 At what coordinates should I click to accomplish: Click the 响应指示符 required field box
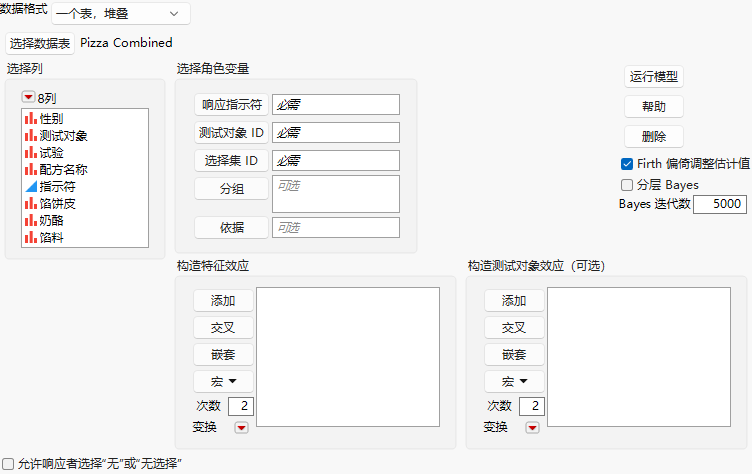(336, 105)
